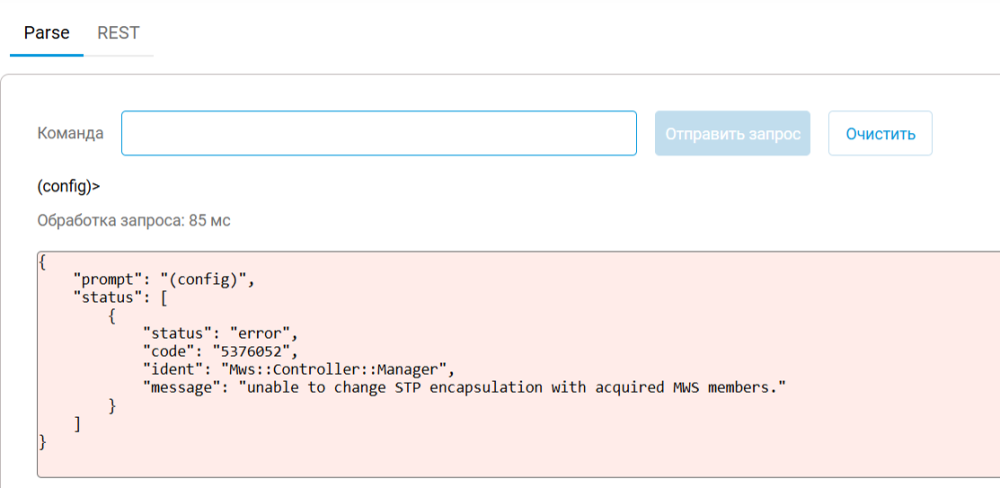Switch to the Parse tab
The height and width of the screenshot is (488, 1000).
[46, 33]
